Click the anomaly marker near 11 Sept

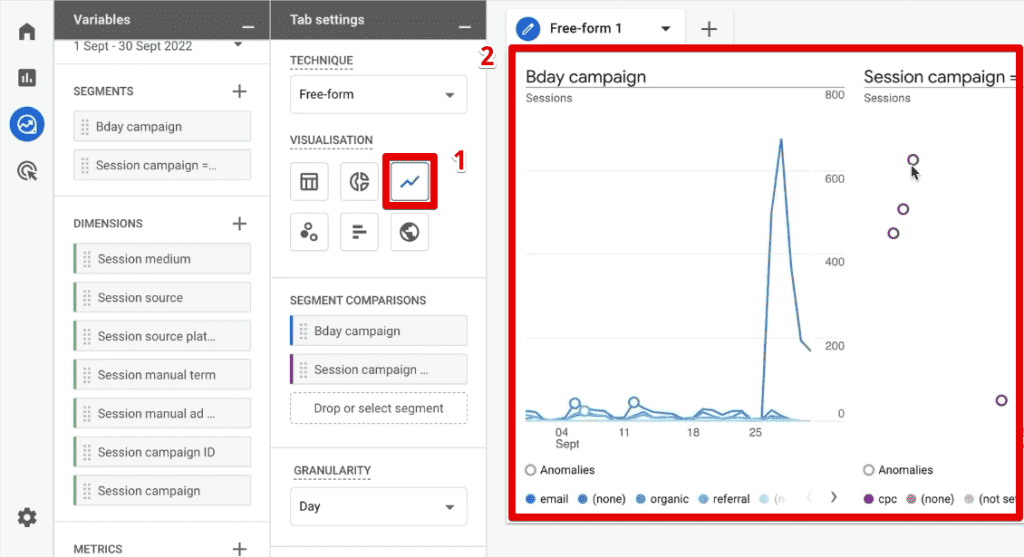tap(633, 403)
